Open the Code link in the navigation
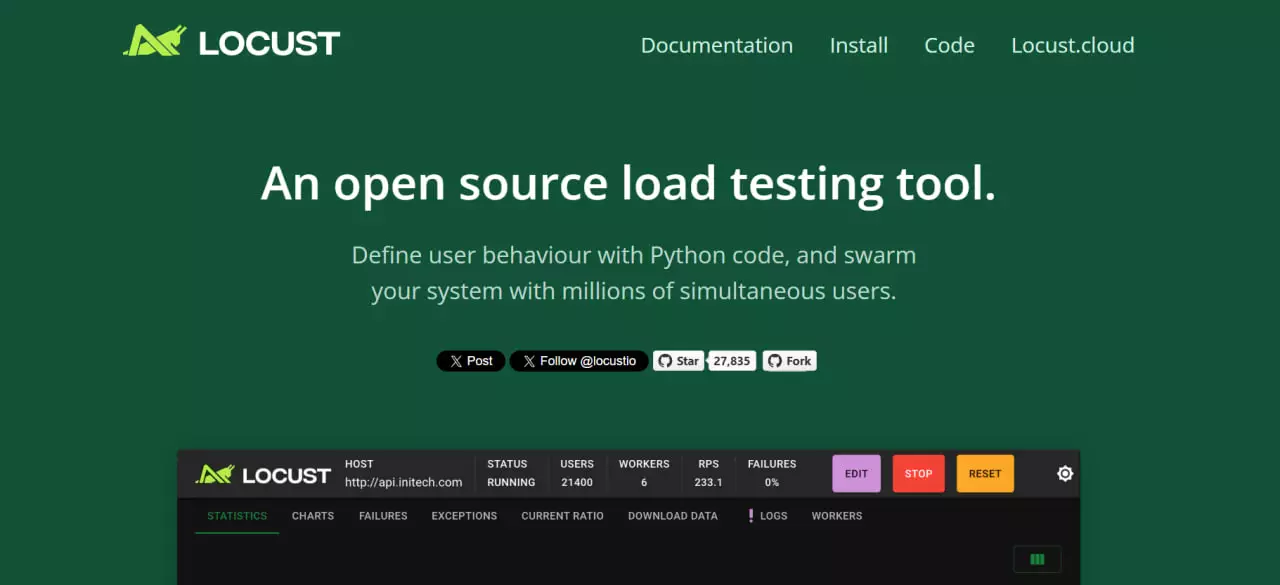Viewport: 1280px width, 585px height. tap(950, 45)
